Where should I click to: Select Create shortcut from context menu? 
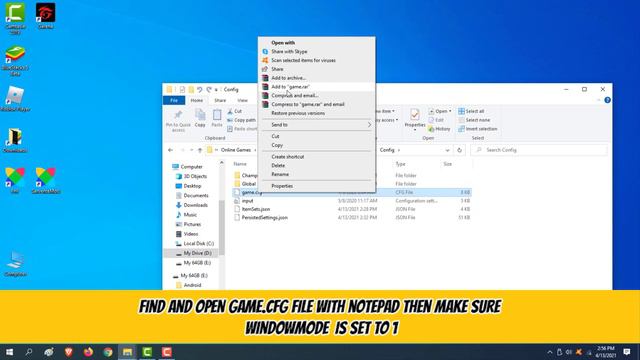click(x=317, y=157)
